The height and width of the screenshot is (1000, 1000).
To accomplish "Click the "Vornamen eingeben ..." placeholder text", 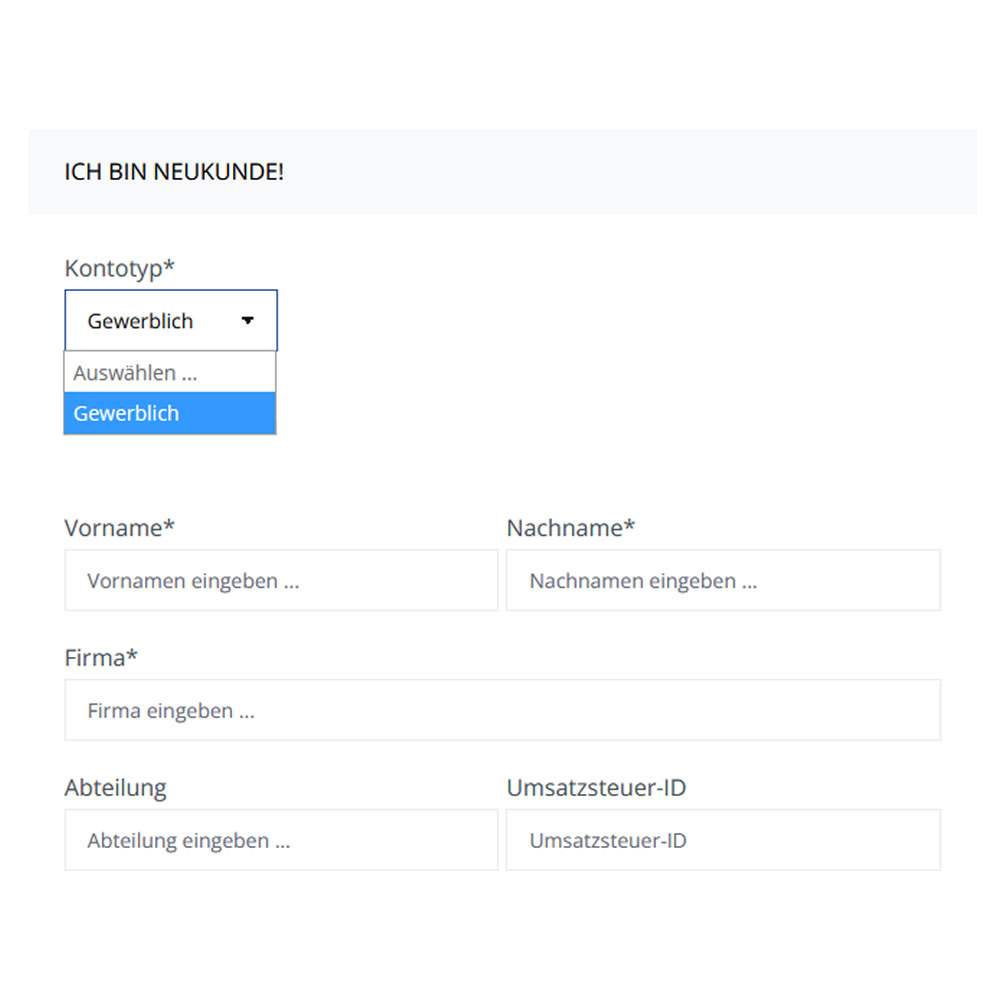I will 193,580.
